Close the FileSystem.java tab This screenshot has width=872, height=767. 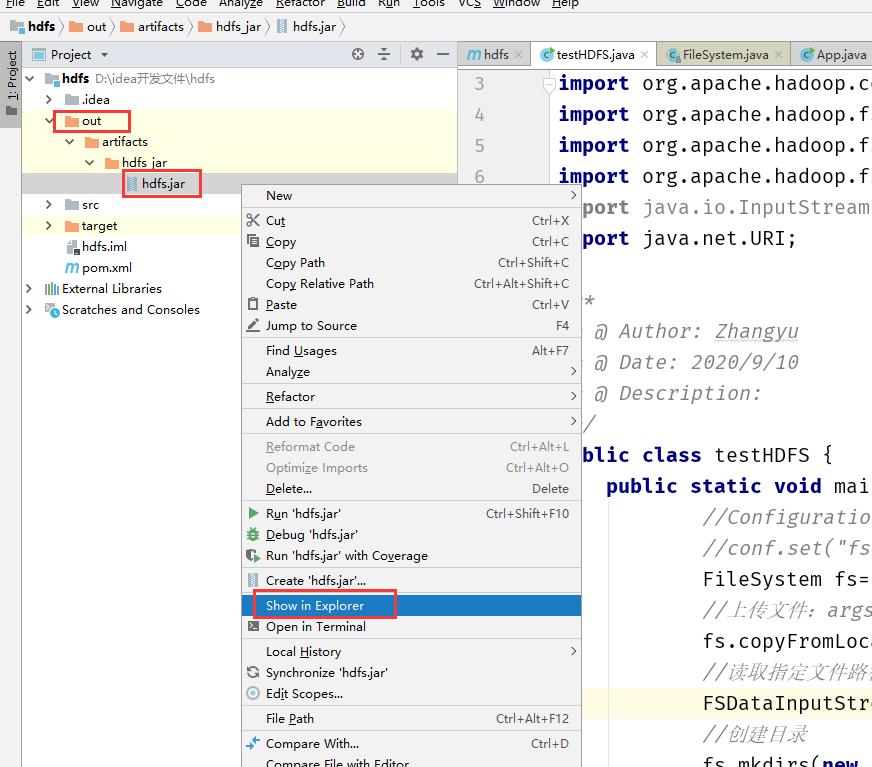point(779,55)
